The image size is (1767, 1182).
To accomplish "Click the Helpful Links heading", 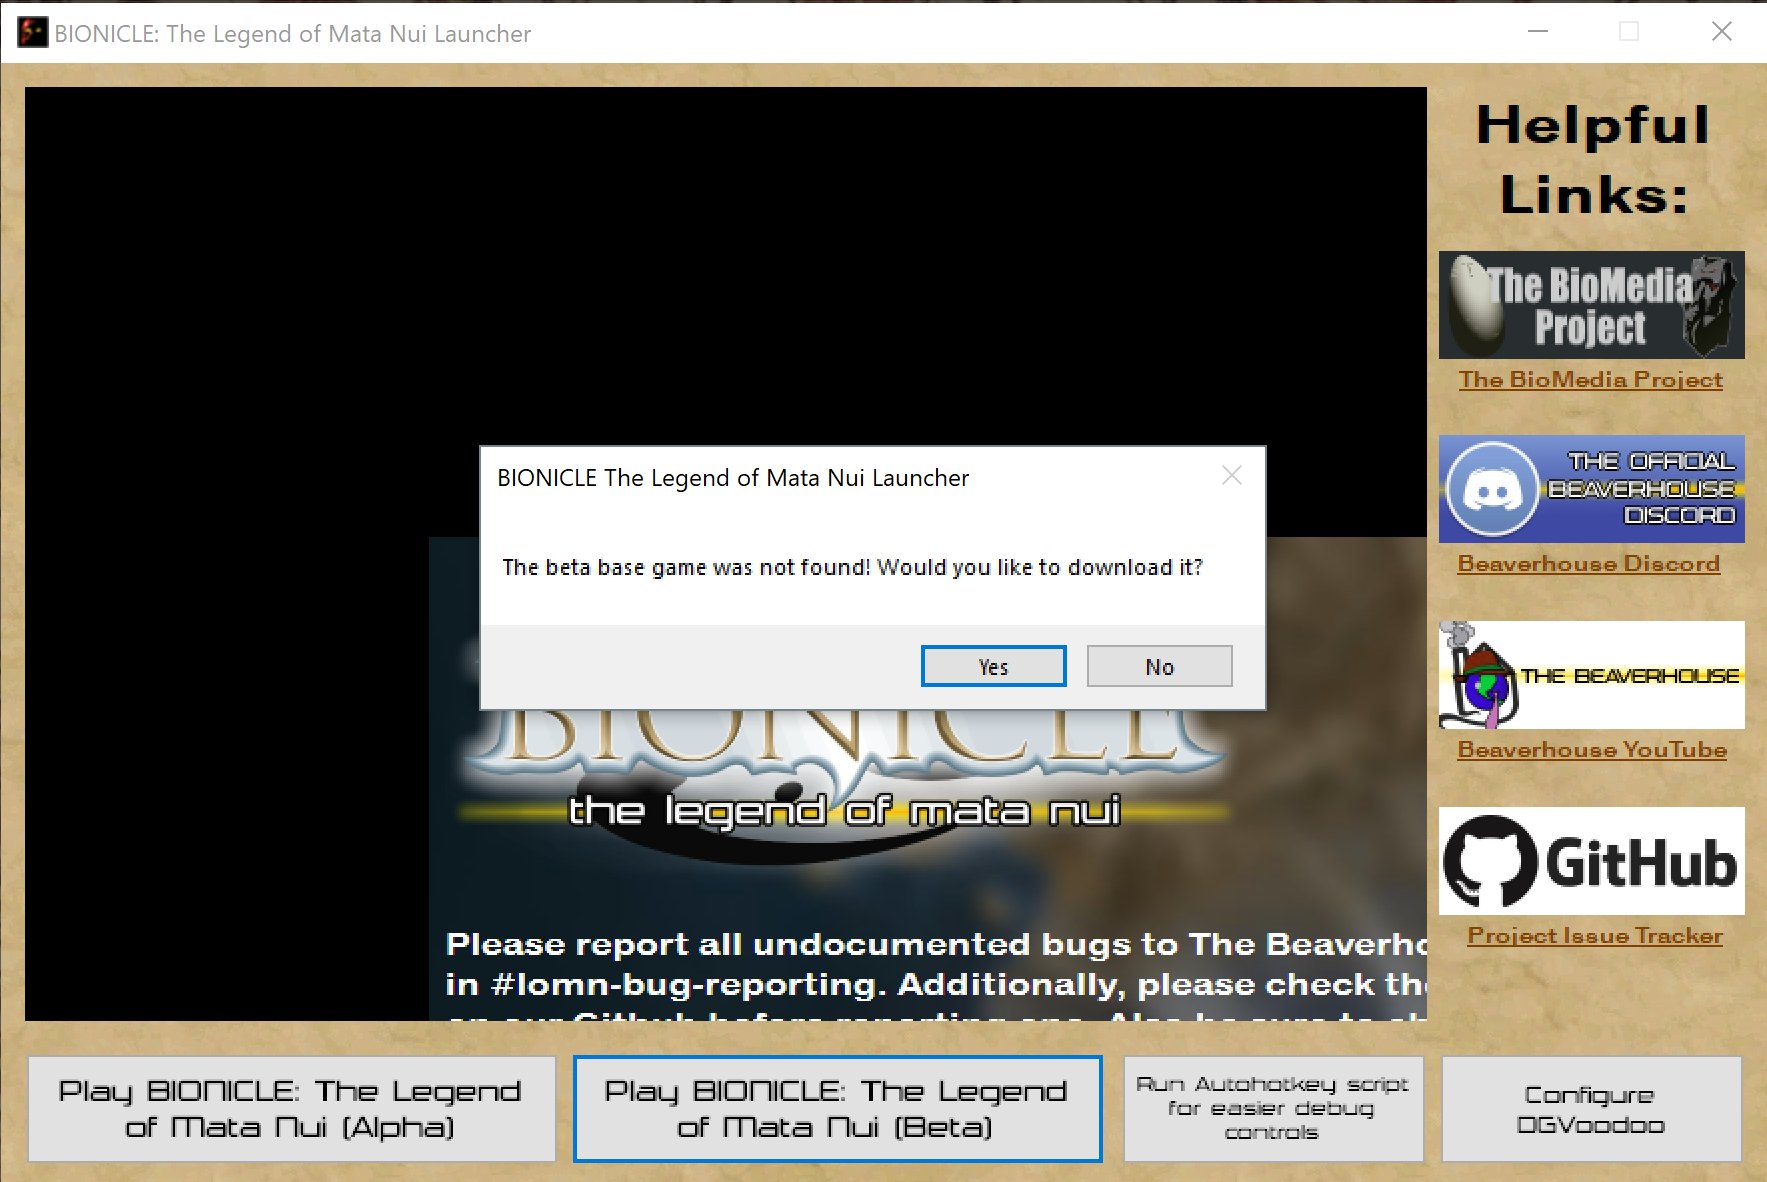I will 1593,159.
